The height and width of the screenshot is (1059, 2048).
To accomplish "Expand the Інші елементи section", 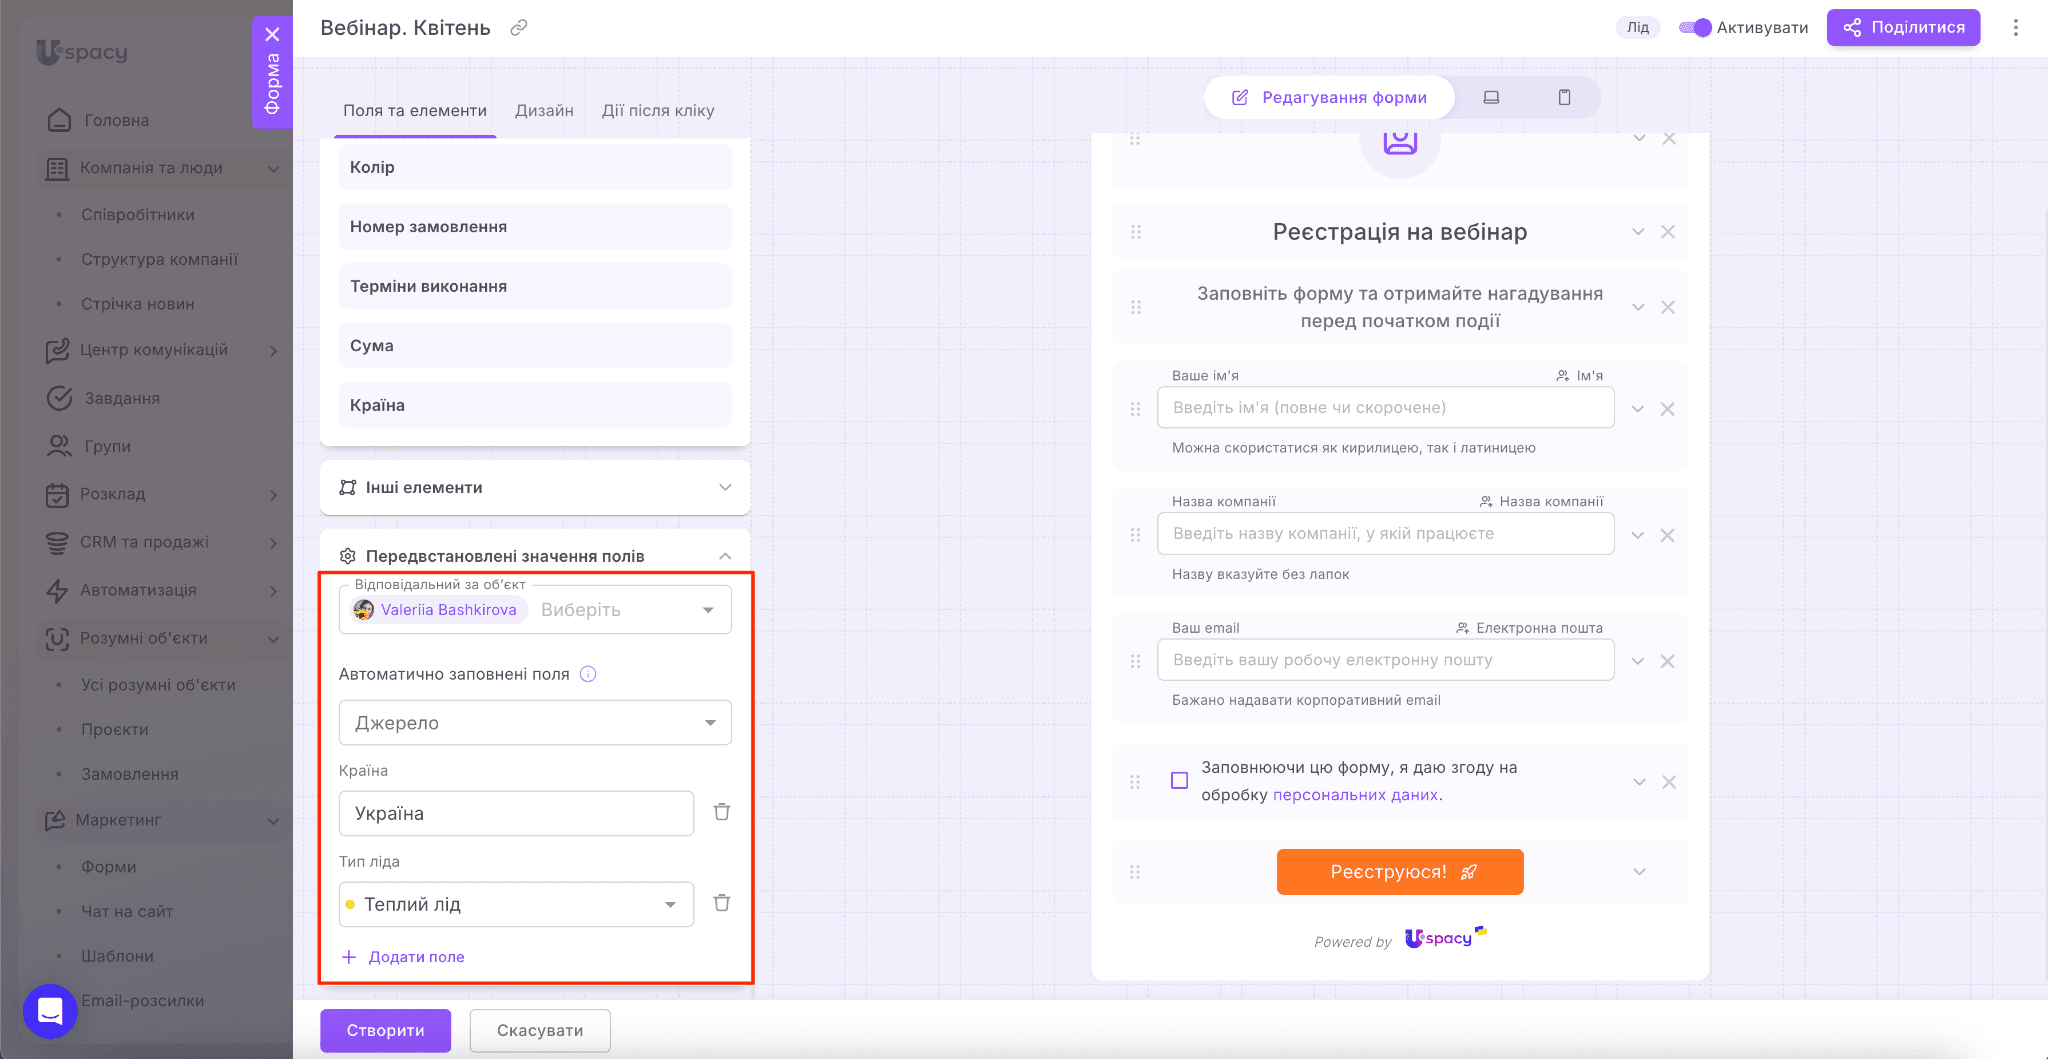I will 535,487.
